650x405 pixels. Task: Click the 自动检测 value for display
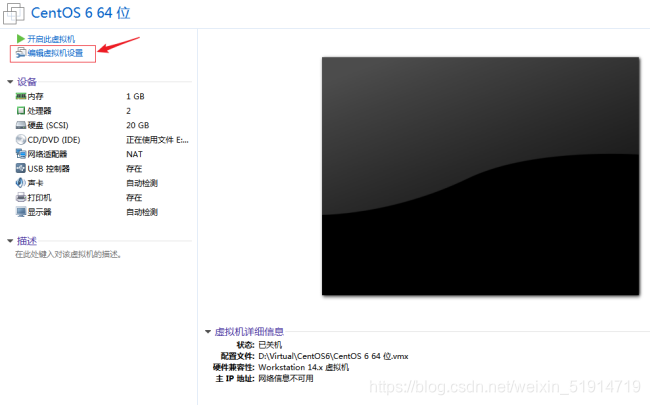[x=142, y=212]
